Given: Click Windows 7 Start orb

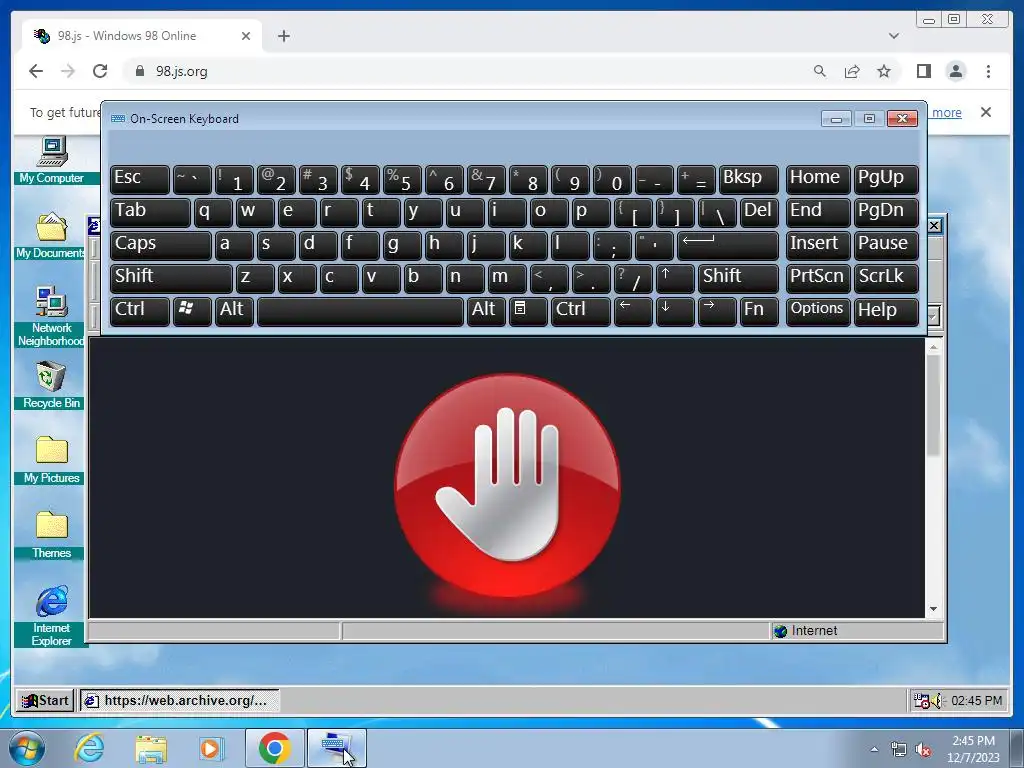Looking at the screenshot, I should 27,748.
